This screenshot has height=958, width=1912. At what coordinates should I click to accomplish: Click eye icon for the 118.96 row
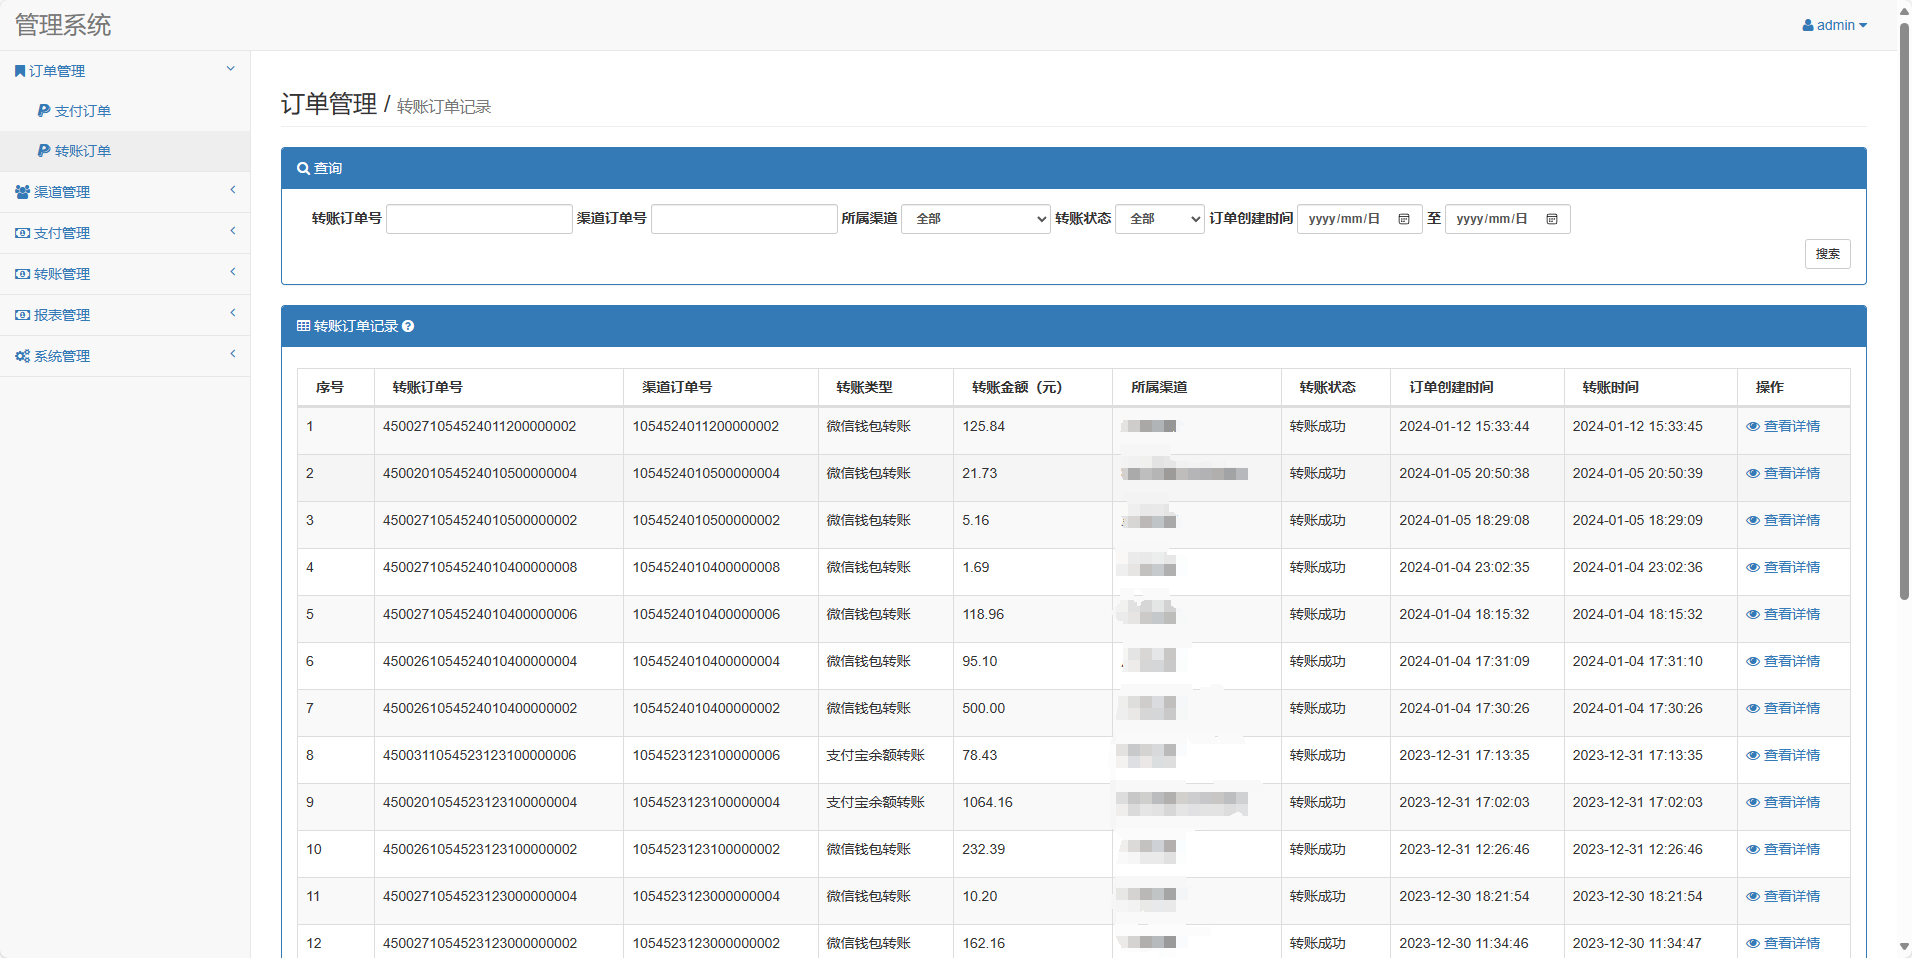(x=1753, y=615)
